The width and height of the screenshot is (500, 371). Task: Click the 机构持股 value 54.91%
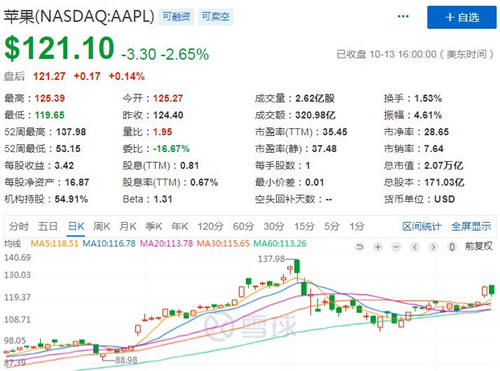click(71, 199)
